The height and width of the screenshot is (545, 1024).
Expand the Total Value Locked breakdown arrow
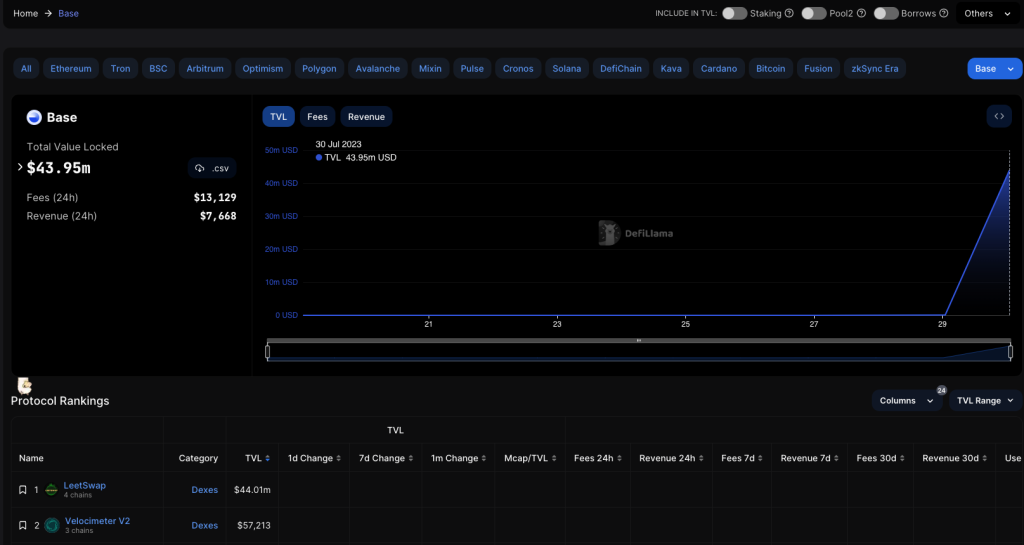tap(20, 167)
